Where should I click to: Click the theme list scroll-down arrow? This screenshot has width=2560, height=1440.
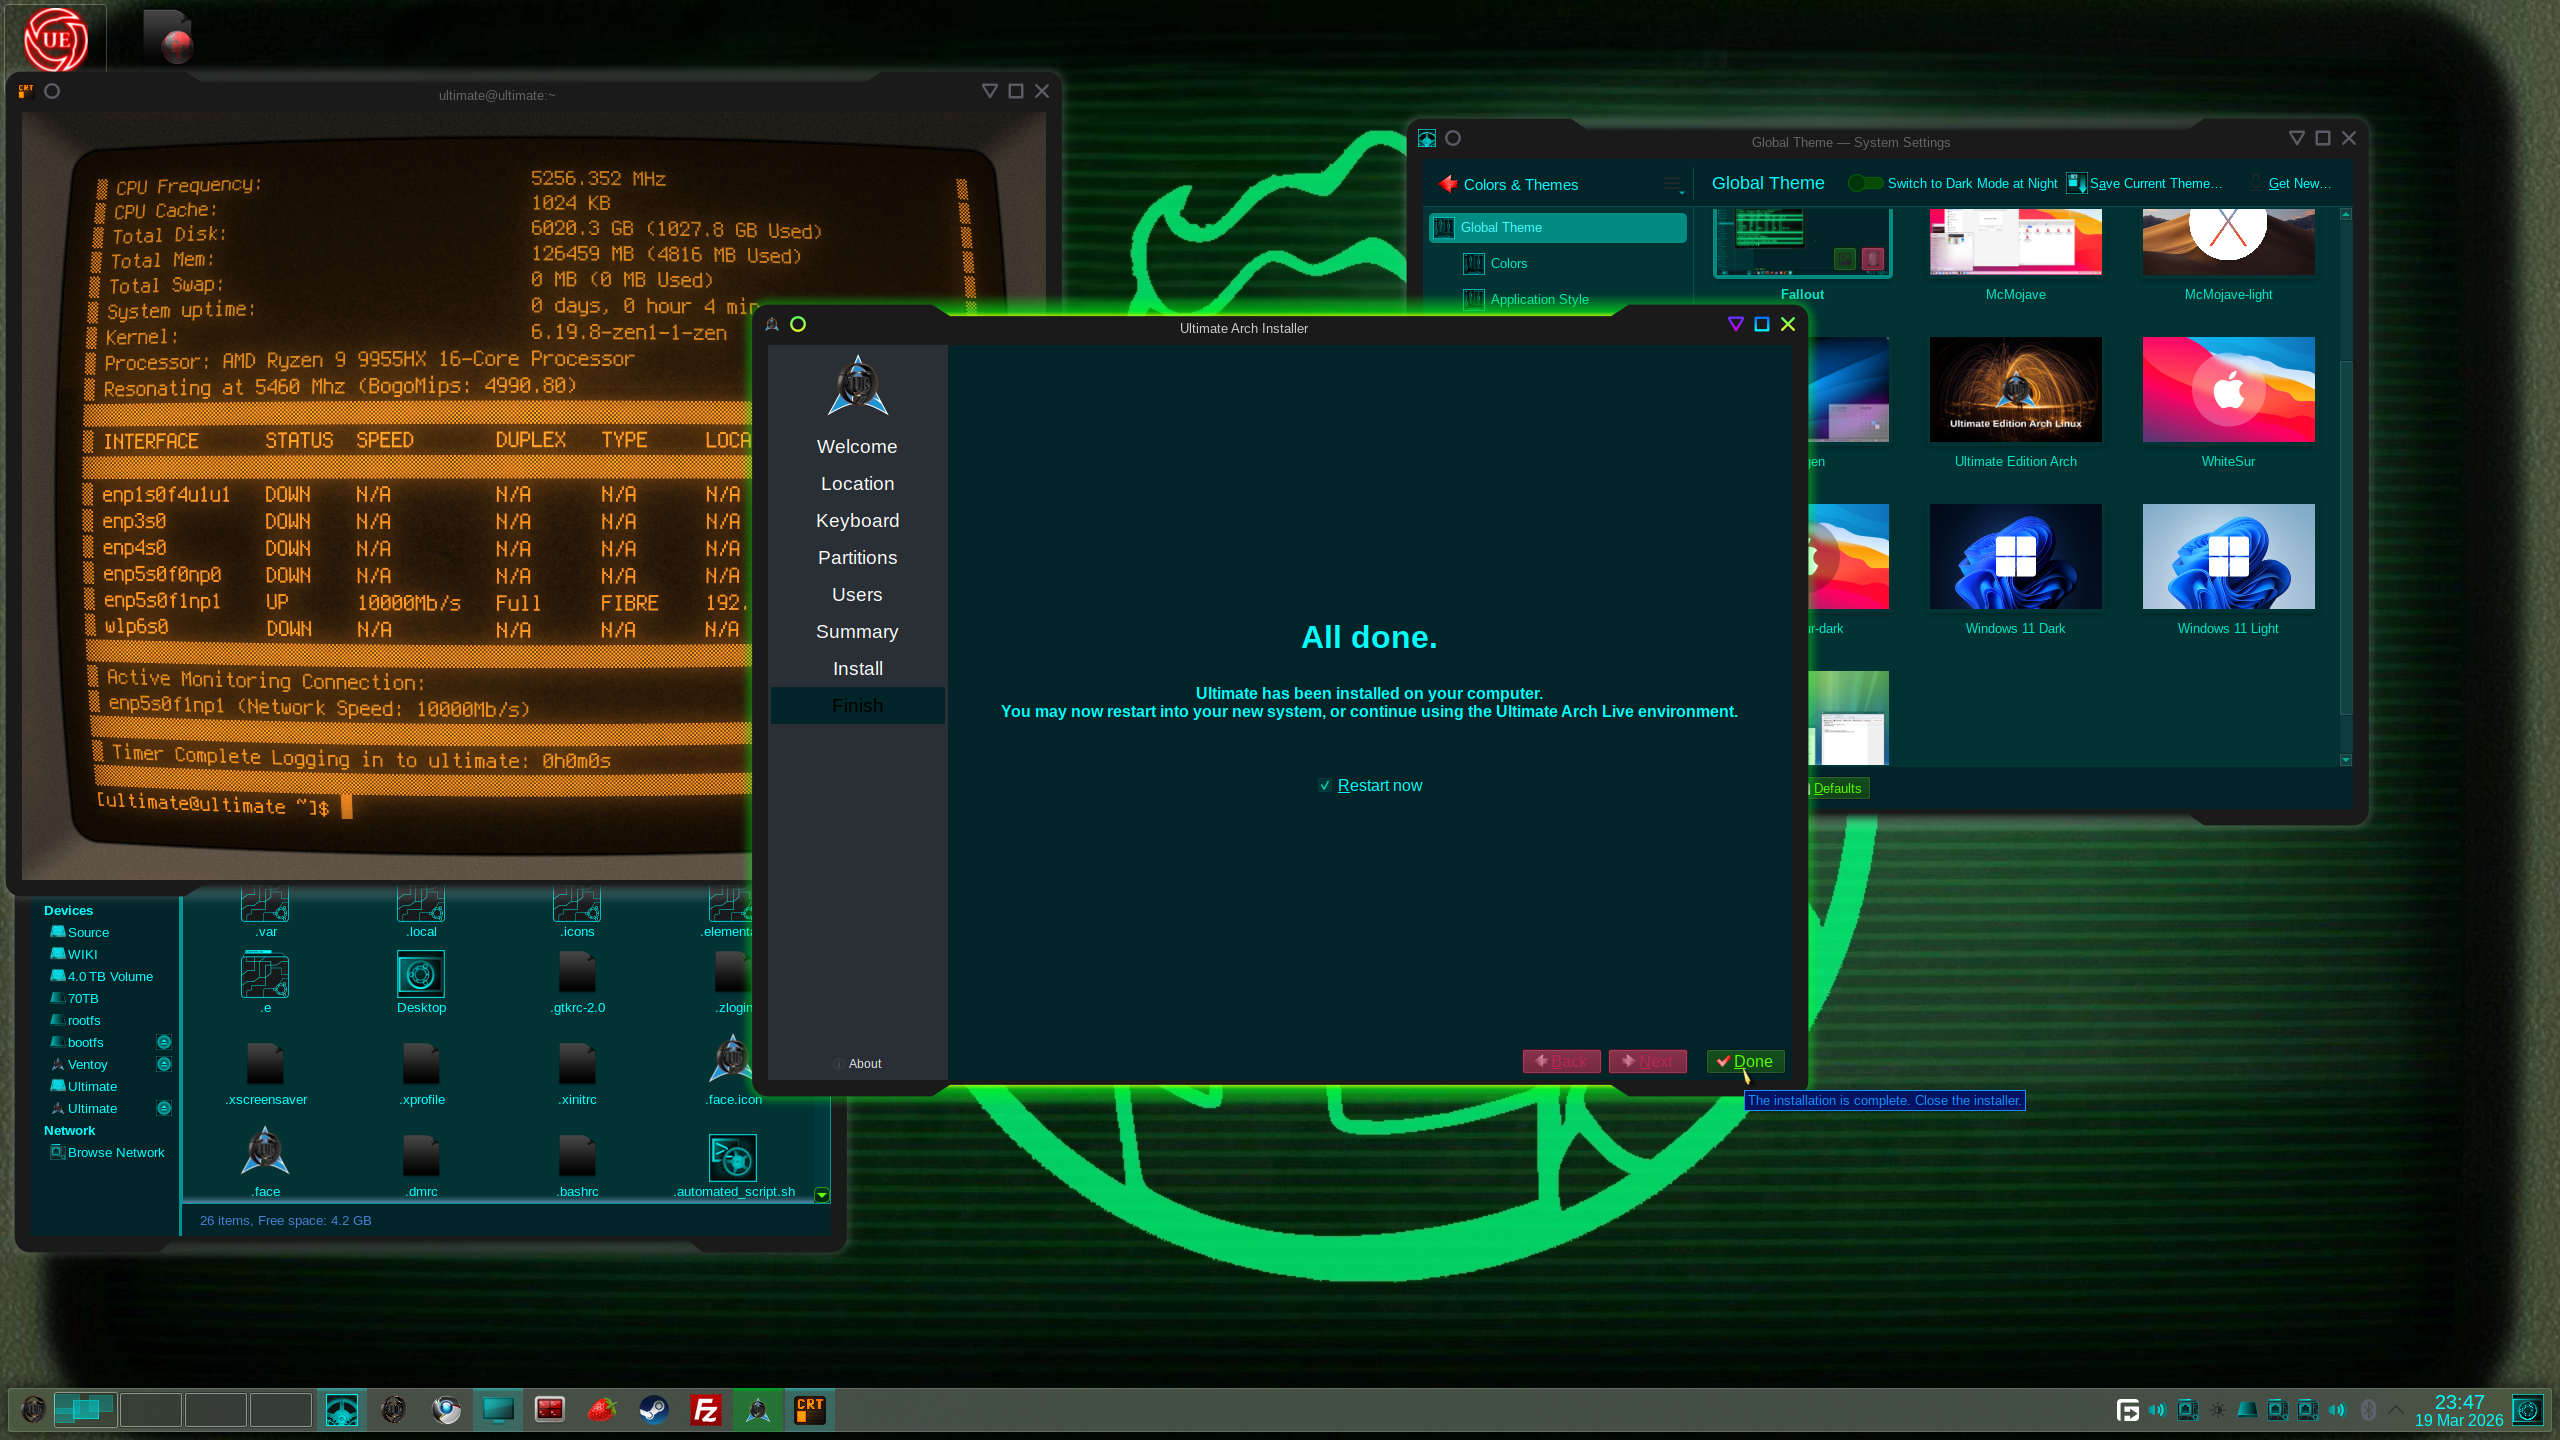(2345, 760)
